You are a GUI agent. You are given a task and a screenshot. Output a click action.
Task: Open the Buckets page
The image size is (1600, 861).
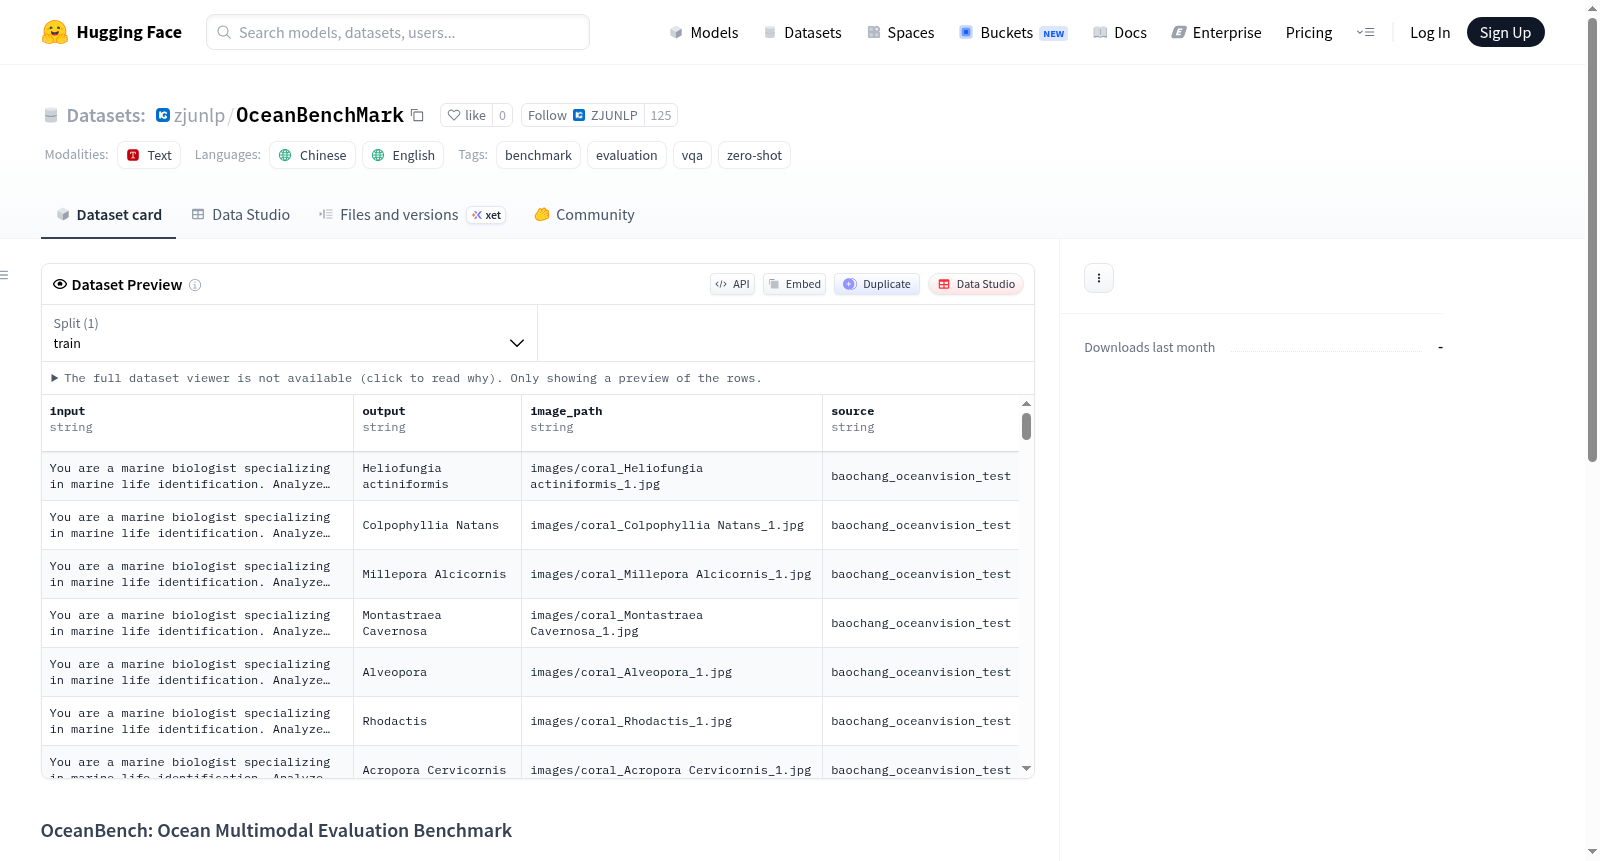1013,33
